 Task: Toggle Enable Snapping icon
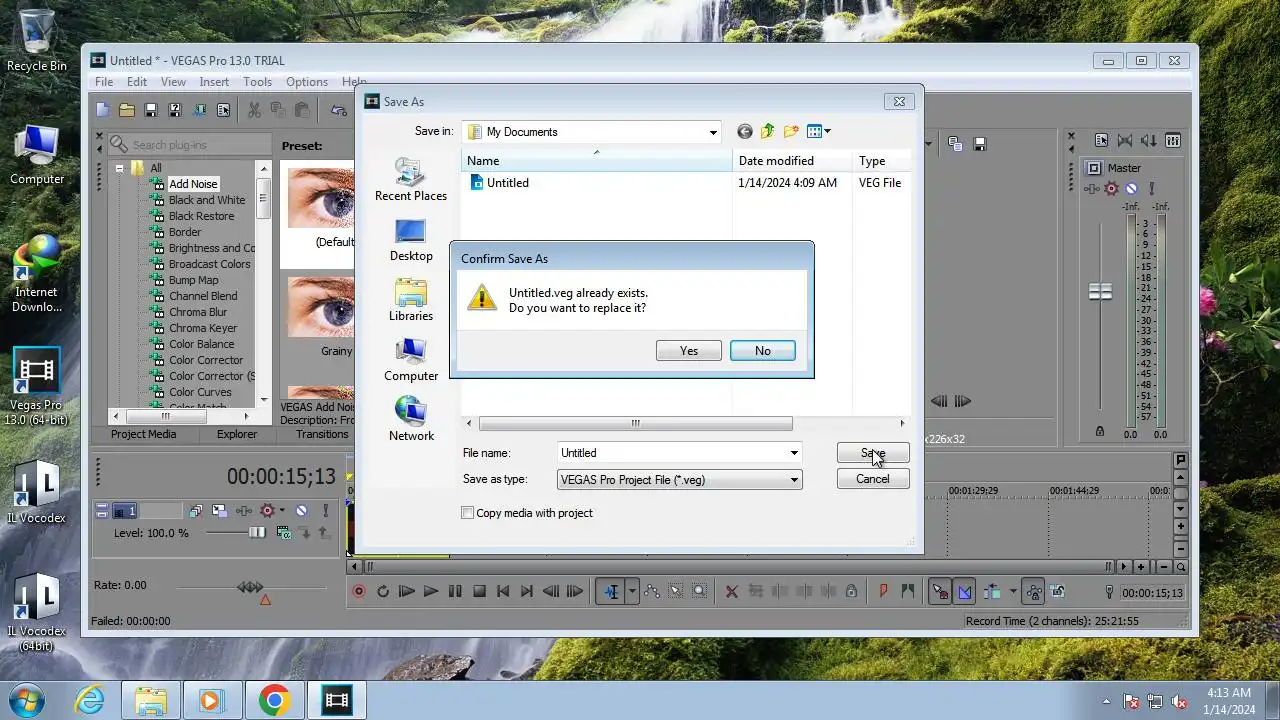click(940, 591)
